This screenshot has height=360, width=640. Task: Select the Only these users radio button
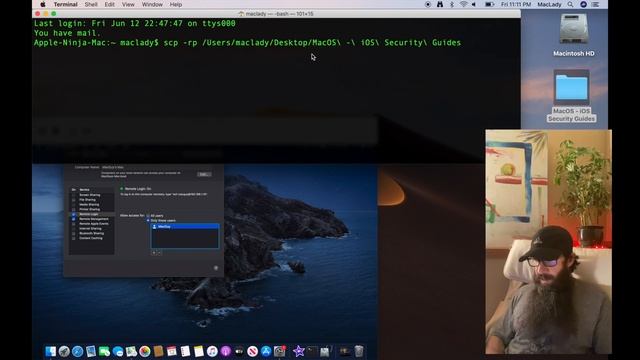coord(148,220)
